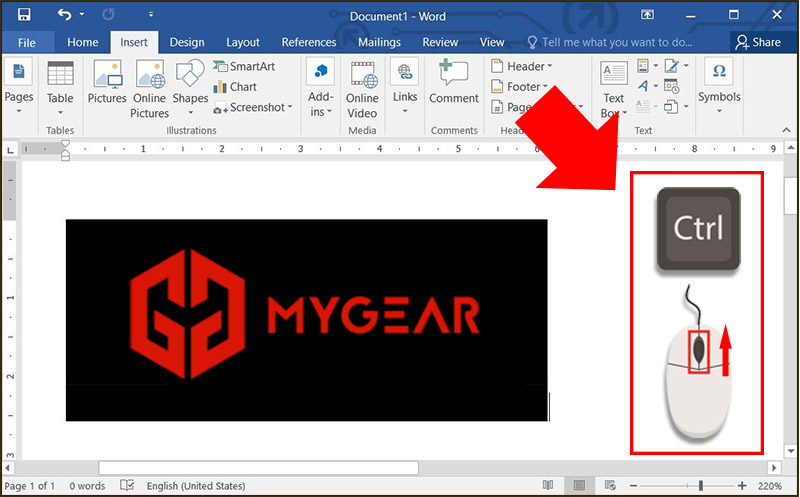The height and width of the screenshot is (497, 800).
Task: Click the Page 1 of 1 status indicator
Action: [x=30, y=486]
